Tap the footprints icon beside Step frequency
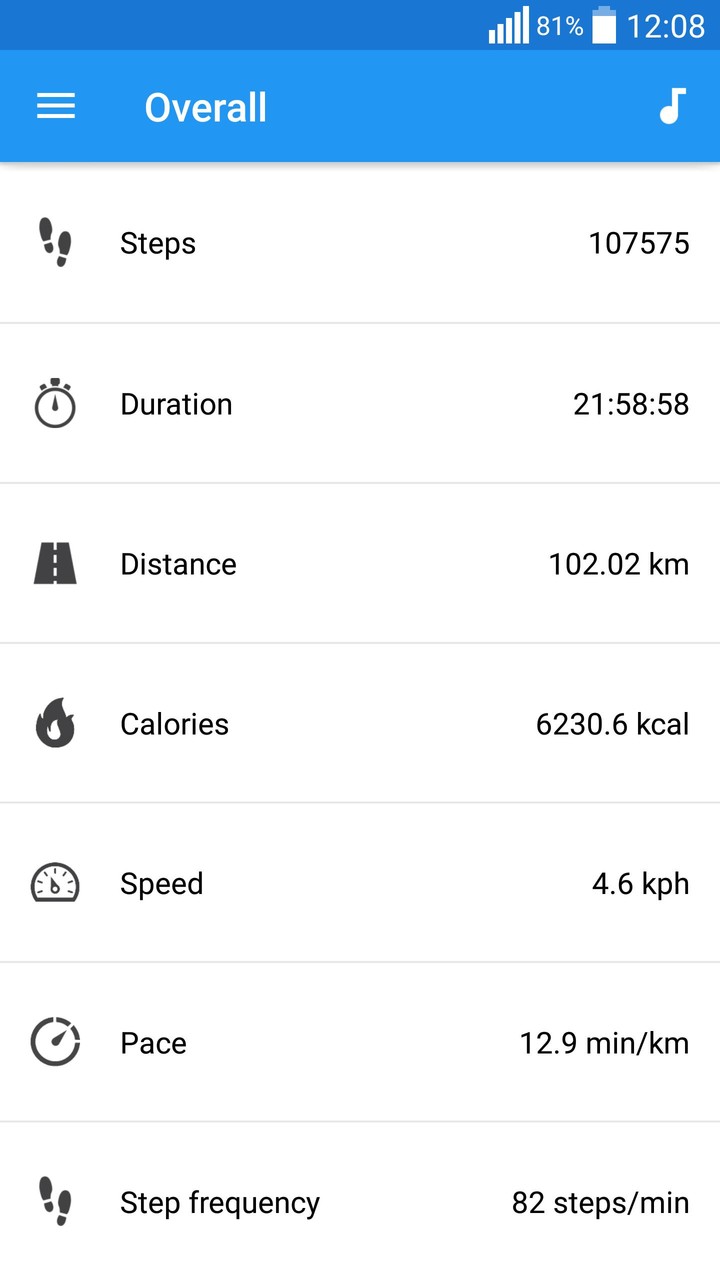 tap(55, 1202)
